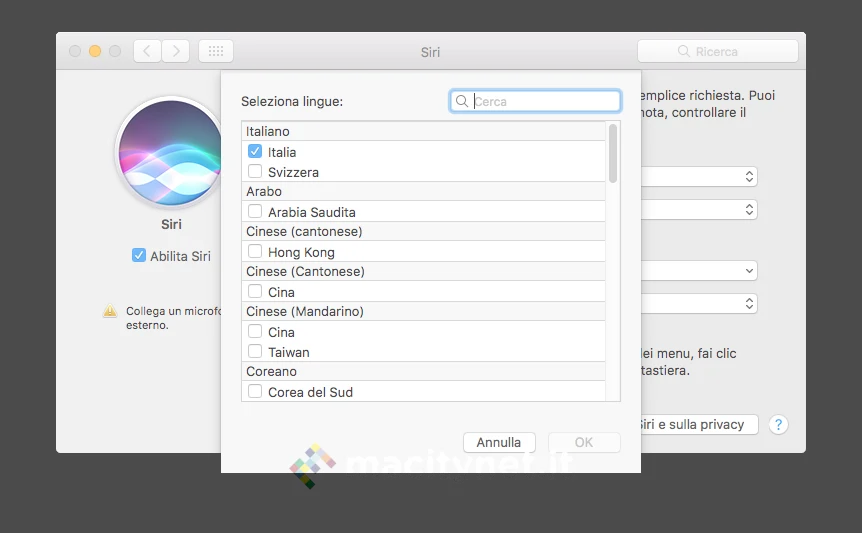Click the Cinese (Mandarino) group header
Image resolution: width=862 pixels, height=533 pixels.
tap(423, 312)
